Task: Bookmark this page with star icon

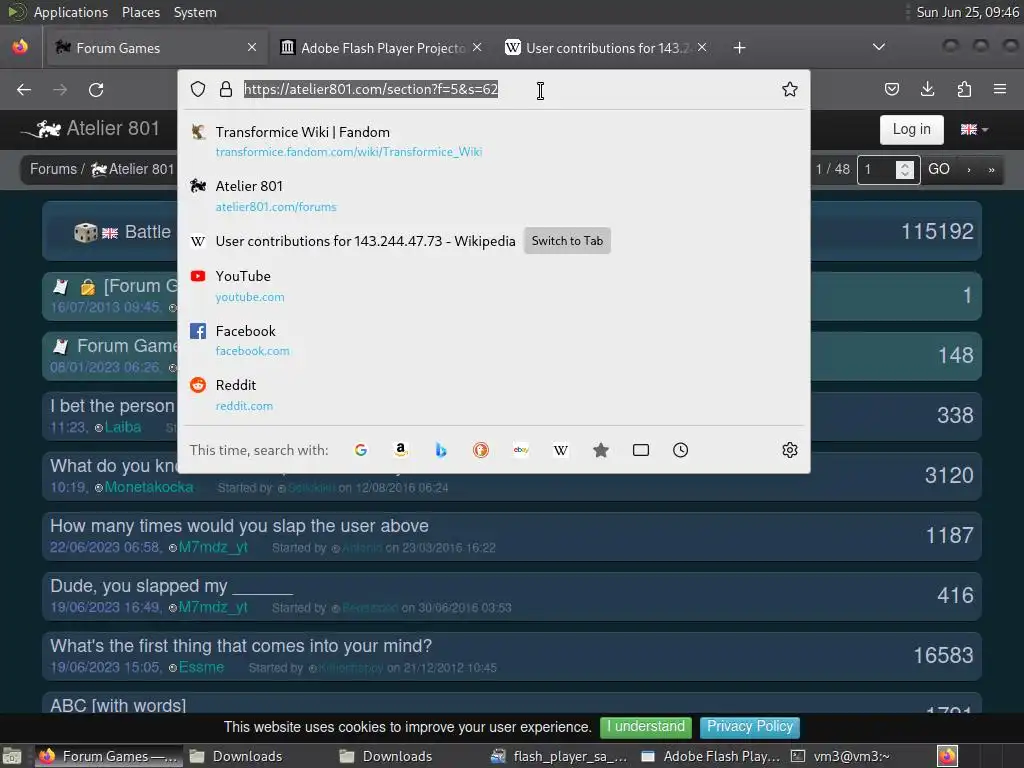Action: click(790, 89)
